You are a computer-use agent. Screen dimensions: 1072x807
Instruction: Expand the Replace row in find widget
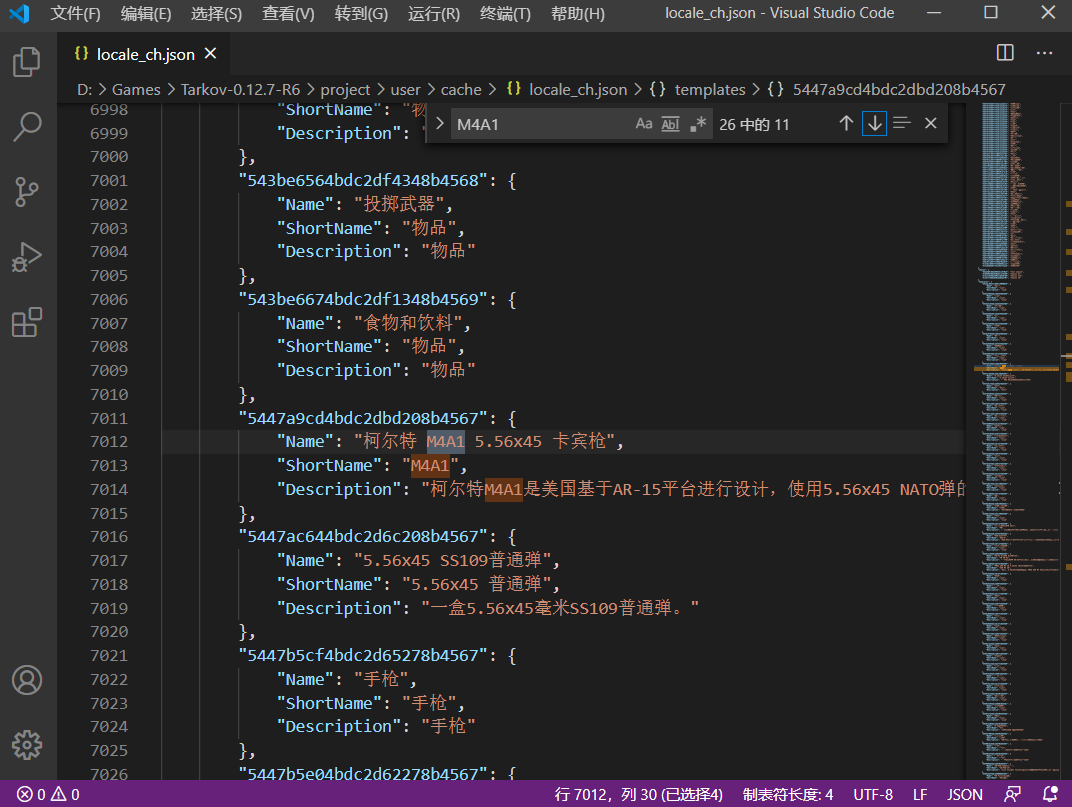pos(440,123)
